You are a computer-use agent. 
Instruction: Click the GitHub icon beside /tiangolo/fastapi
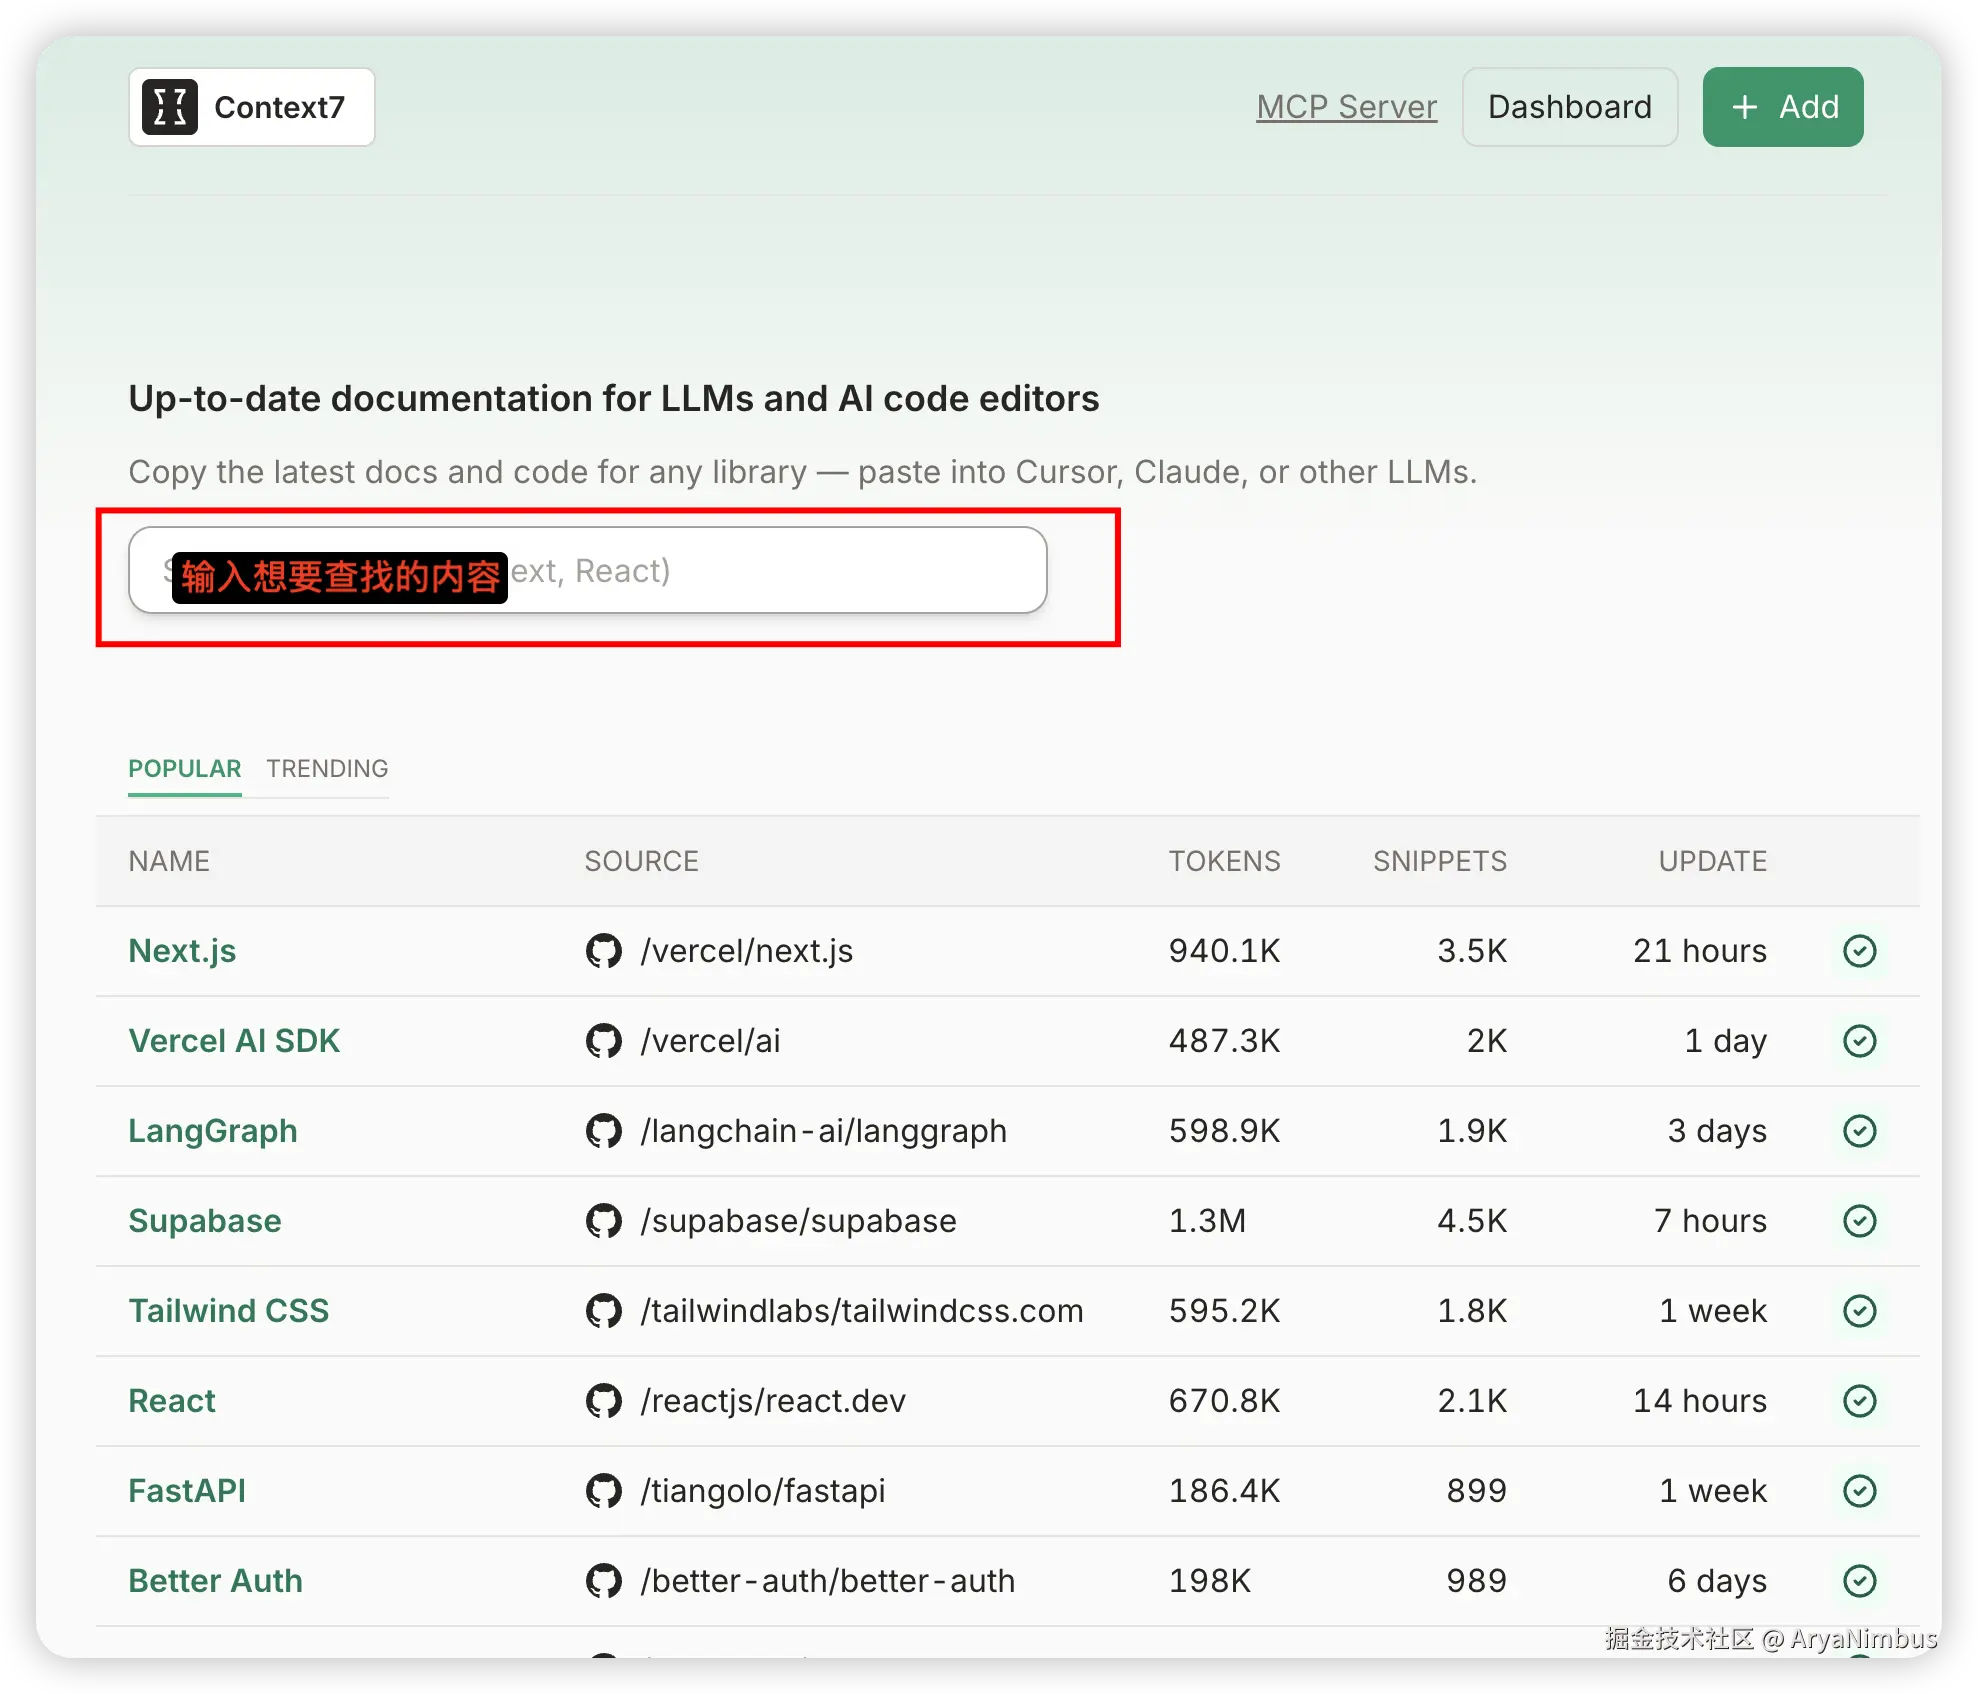(603, 1491)
